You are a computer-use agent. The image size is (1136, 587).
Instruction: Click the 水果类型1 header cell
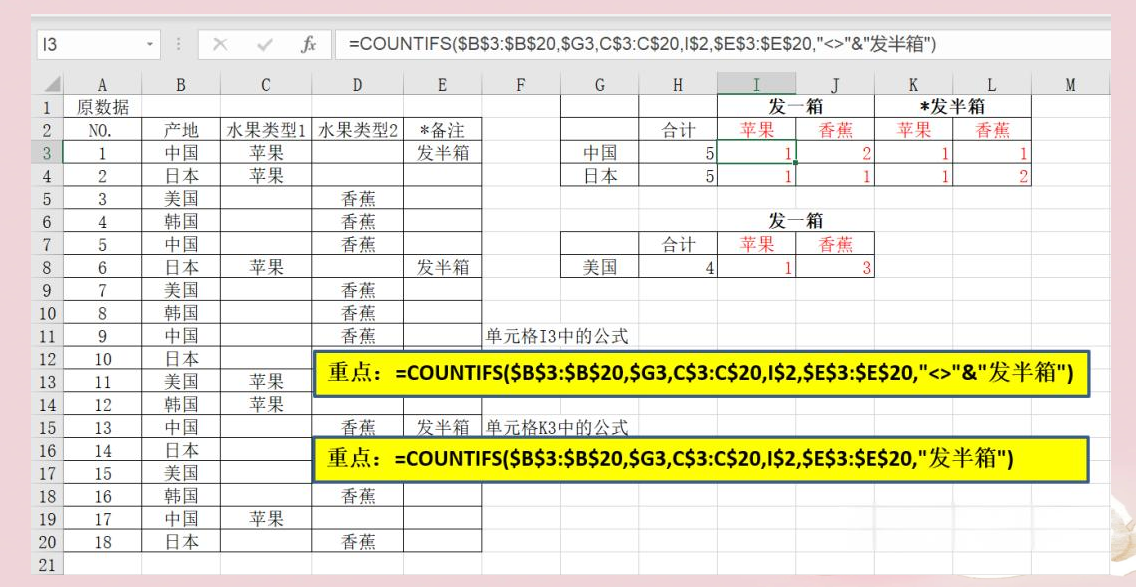click(x=266, y=130)
